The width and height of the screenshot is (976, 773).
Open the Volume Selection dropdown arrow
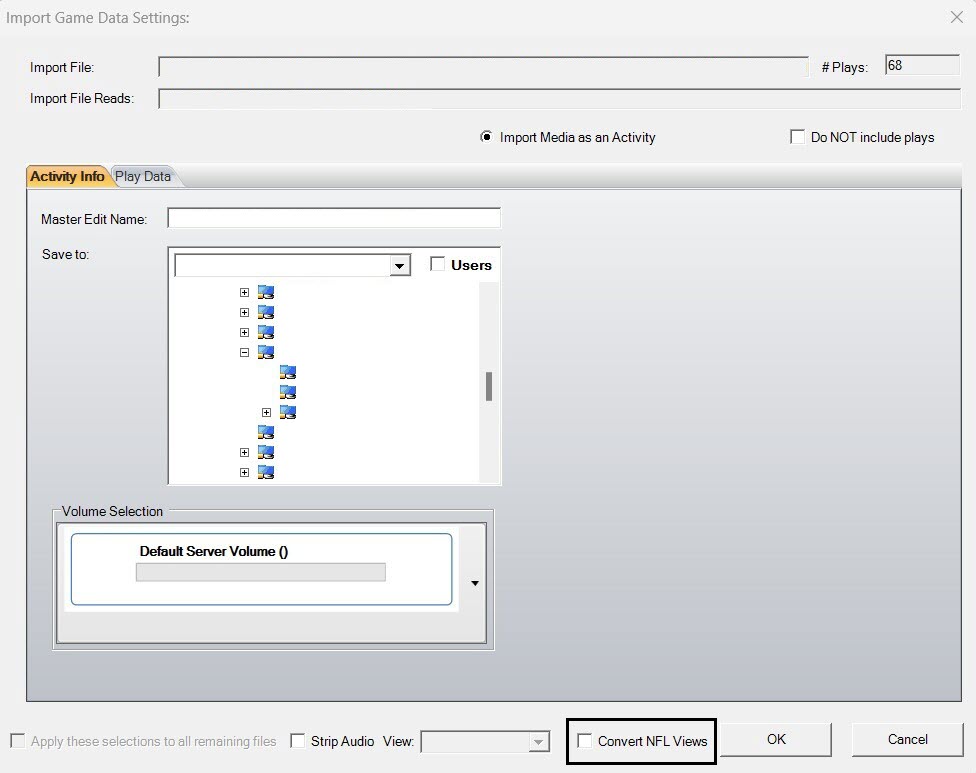click(475, 583)
